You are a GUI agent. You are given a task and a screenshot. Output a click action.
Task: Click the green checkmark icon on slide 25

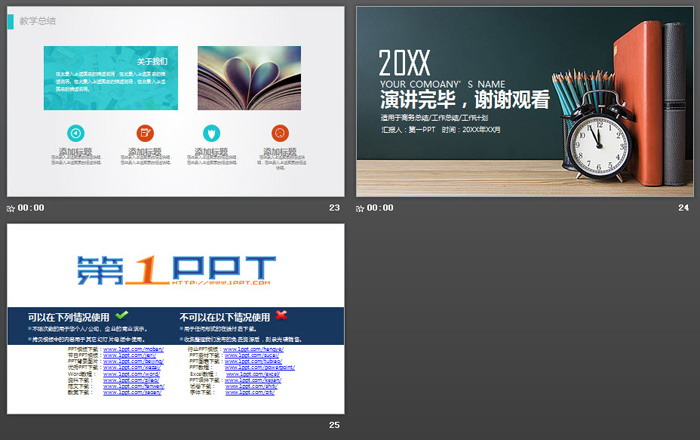click(x=121, y=315)
